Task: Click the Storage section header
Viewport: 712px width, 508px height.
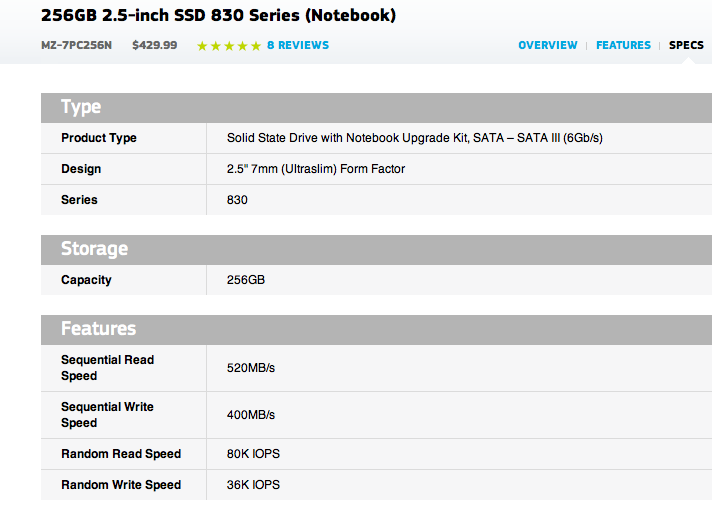Action: coord(376,250)
